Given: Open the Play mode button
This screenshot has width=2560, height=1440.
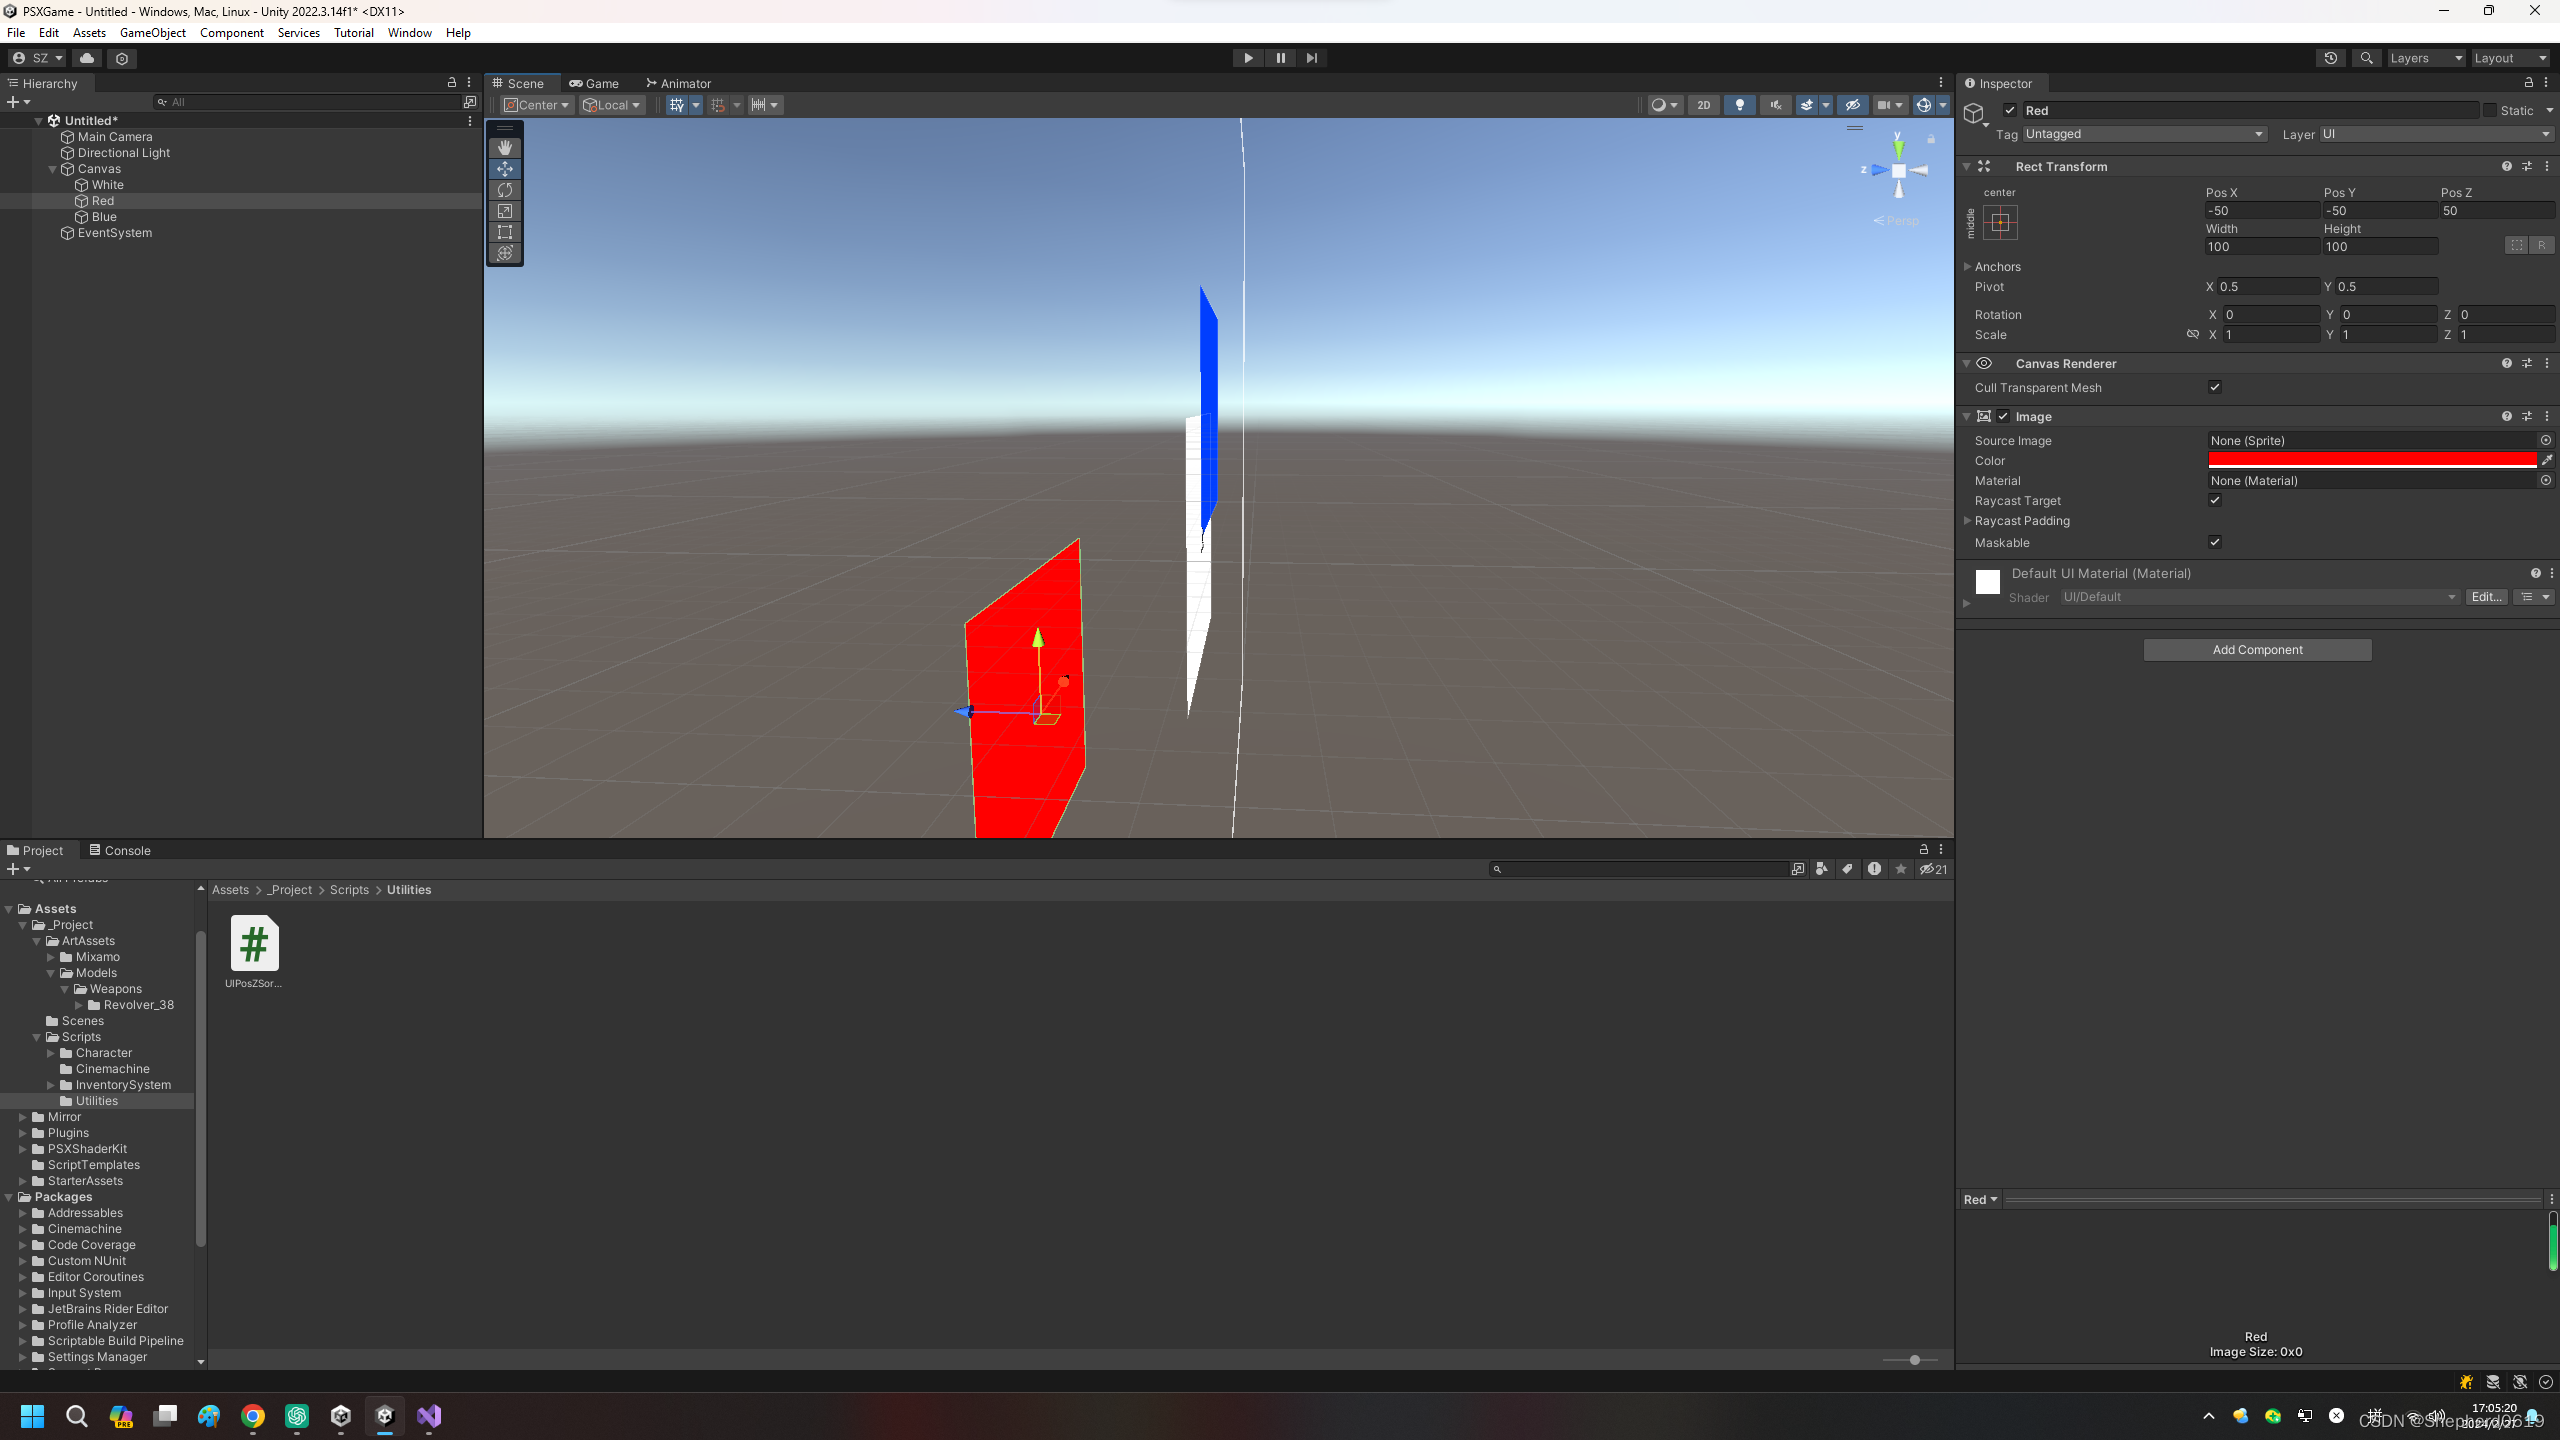Looking at the screenshot, I should click(1247, 58).
